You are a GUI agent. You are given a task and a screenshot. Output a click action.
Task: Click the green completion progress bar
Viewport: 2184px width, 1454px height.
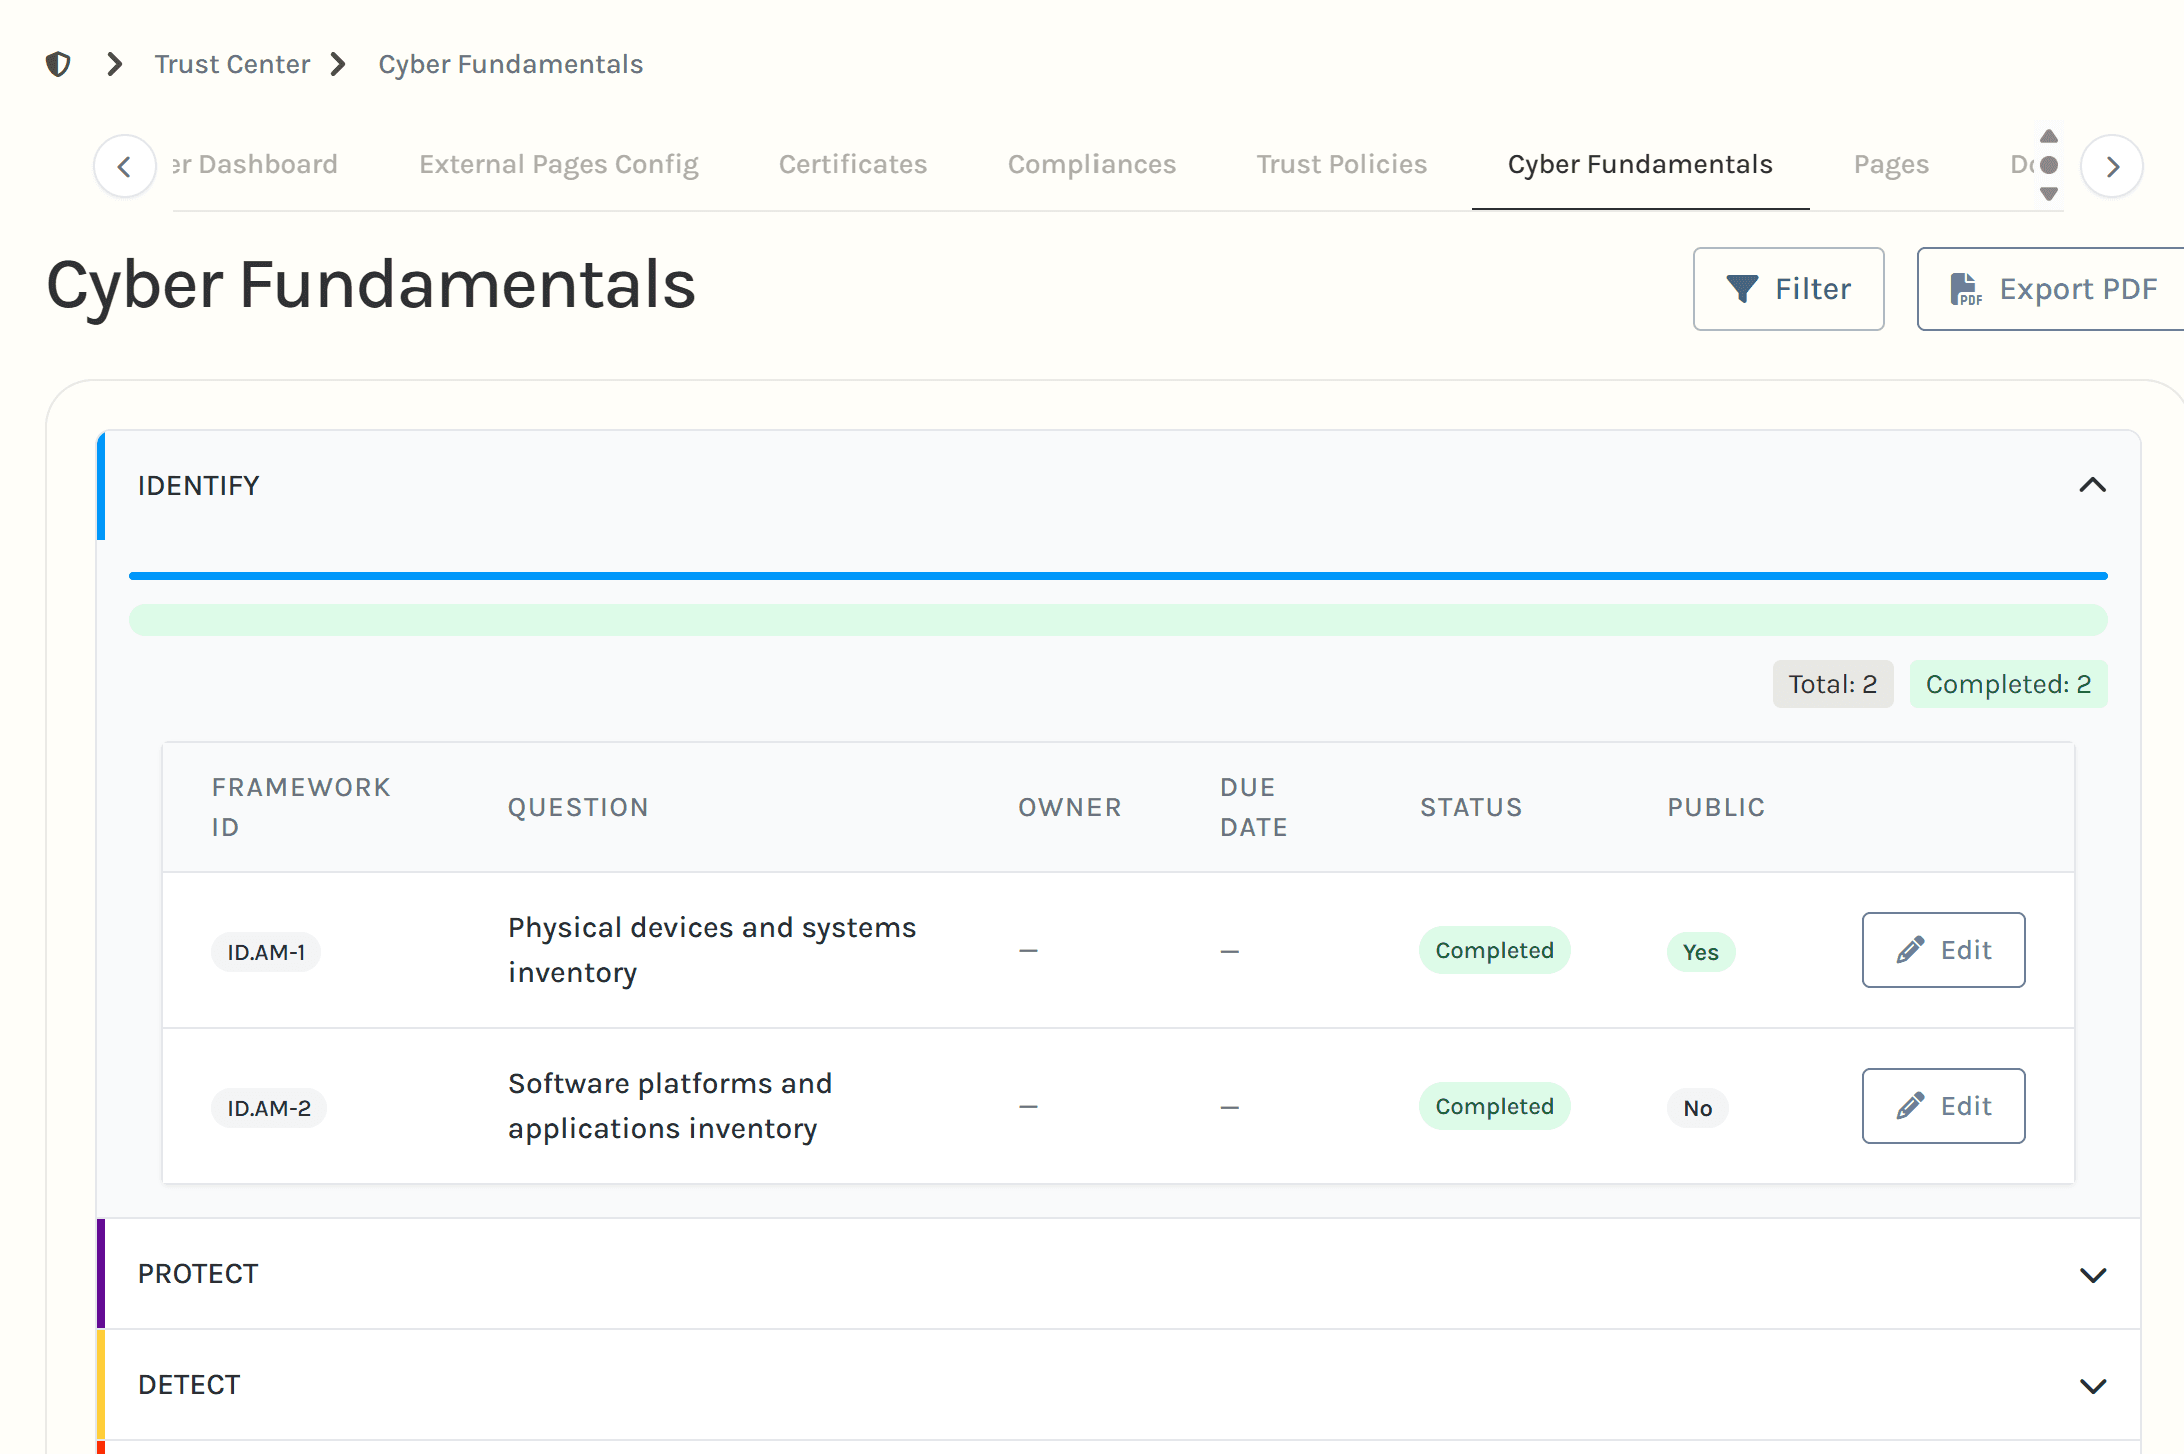[x=1118, y=620]
